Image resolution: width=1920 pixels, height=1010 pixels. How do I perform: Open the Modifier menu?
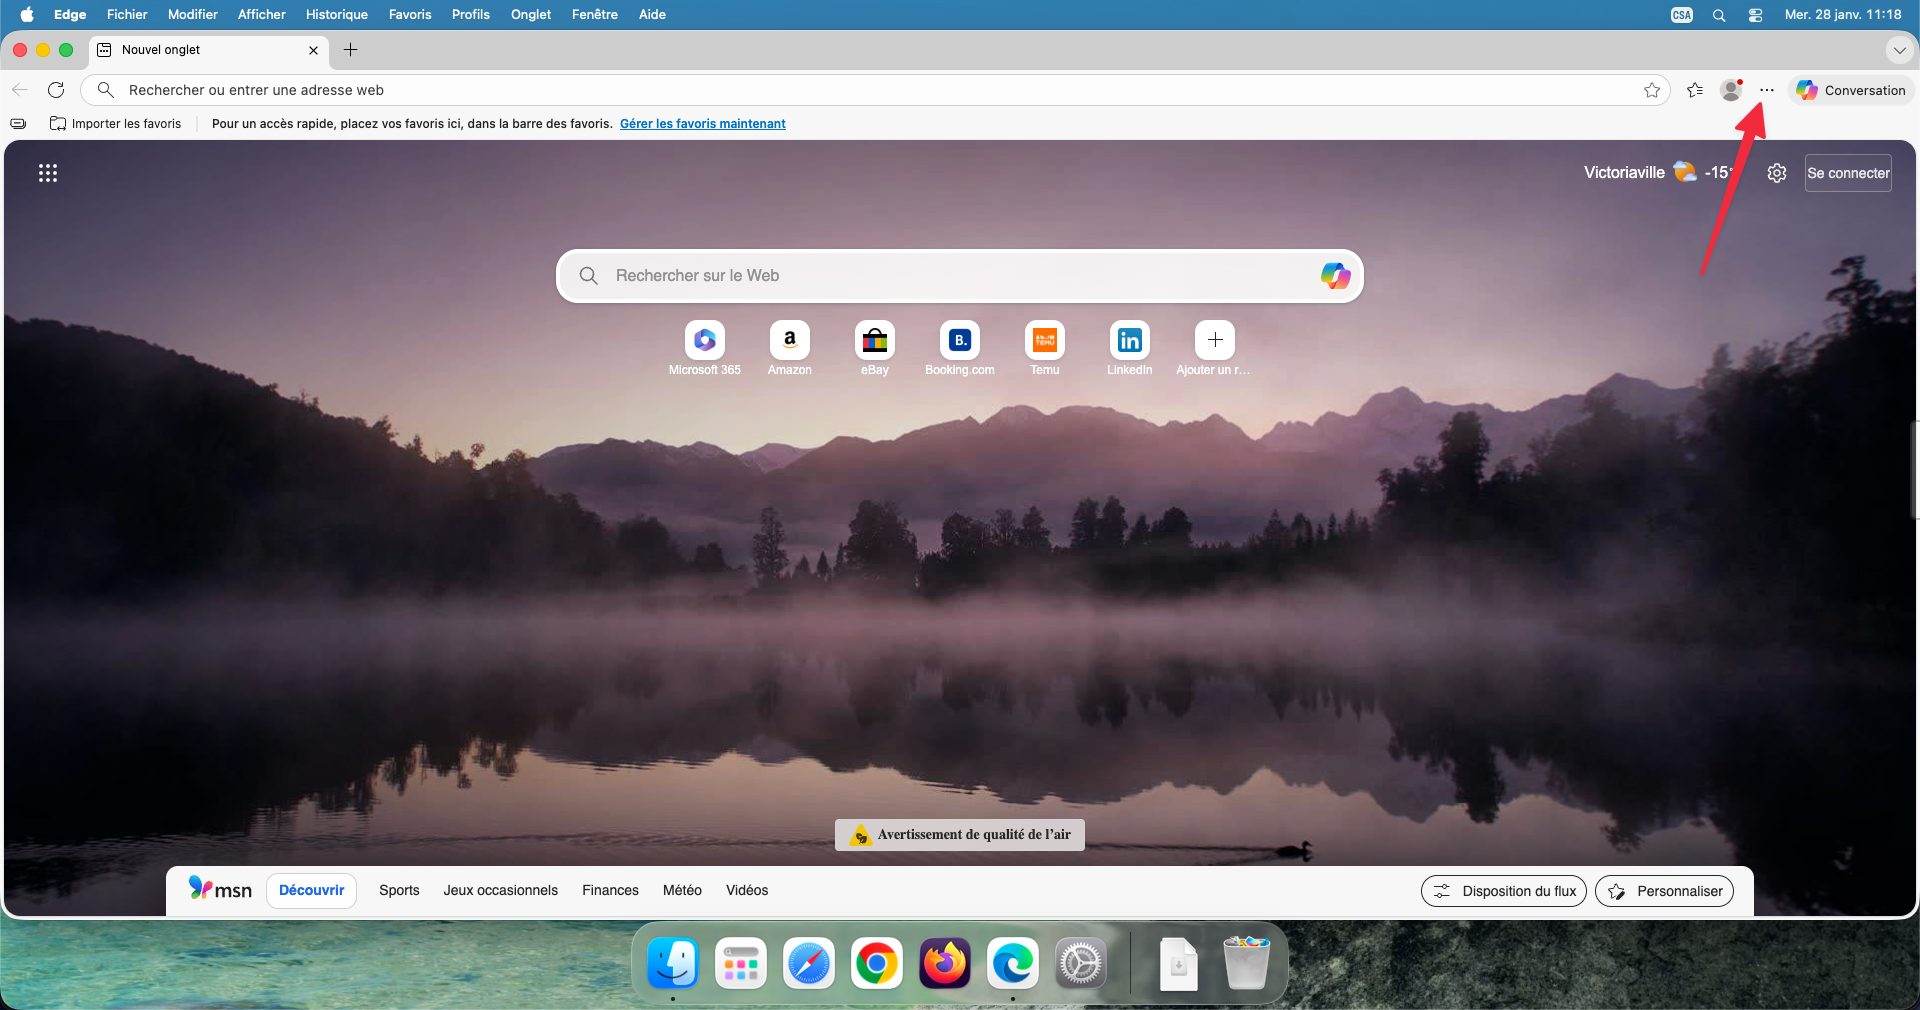193,14
